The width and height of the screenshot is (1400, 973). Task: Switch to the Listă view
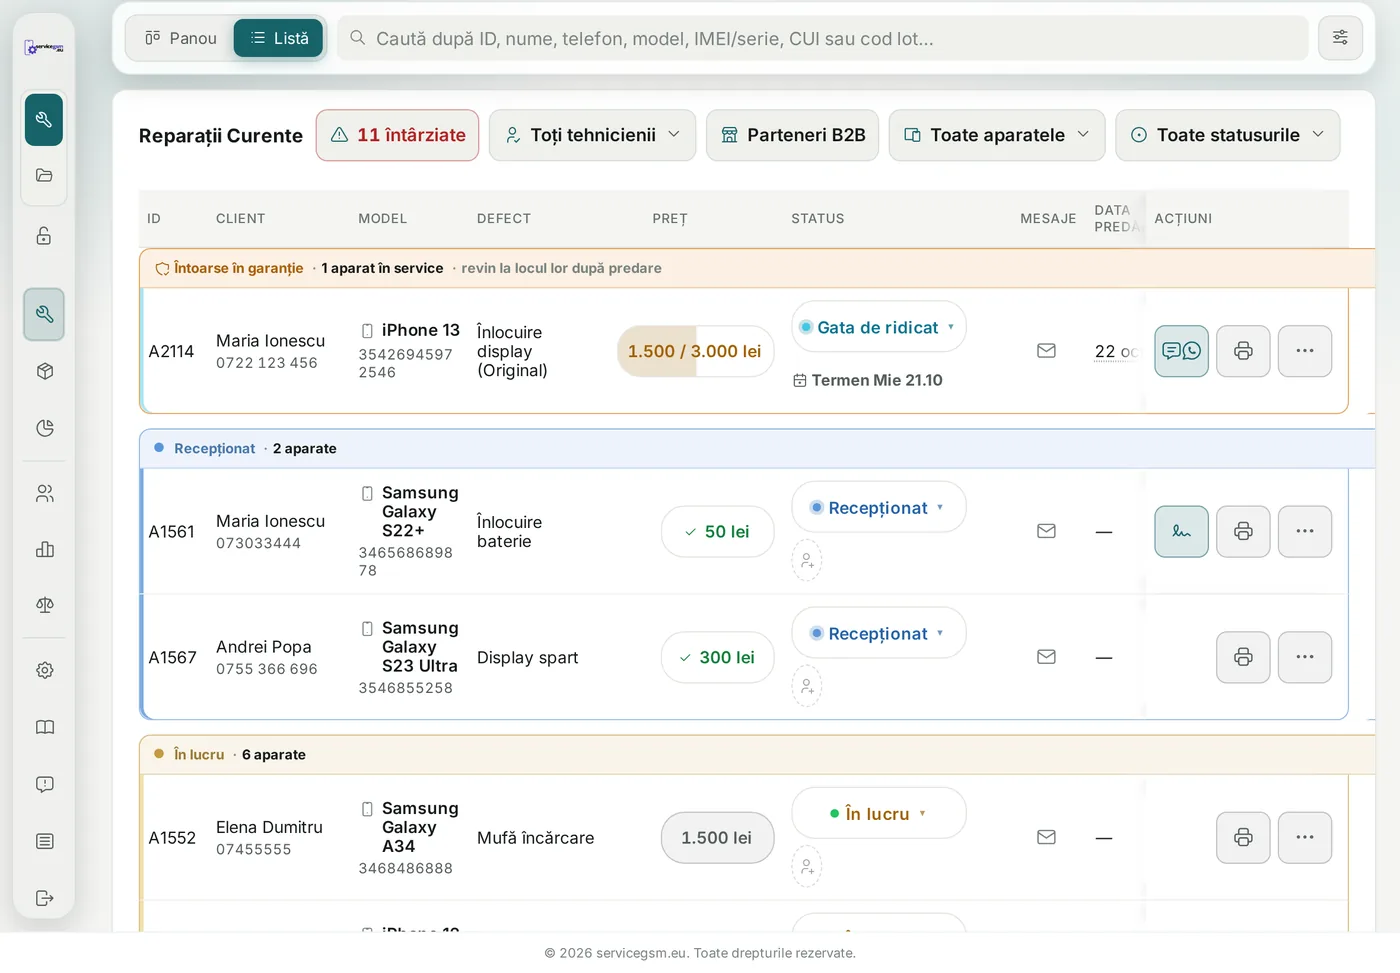[279, 38]
